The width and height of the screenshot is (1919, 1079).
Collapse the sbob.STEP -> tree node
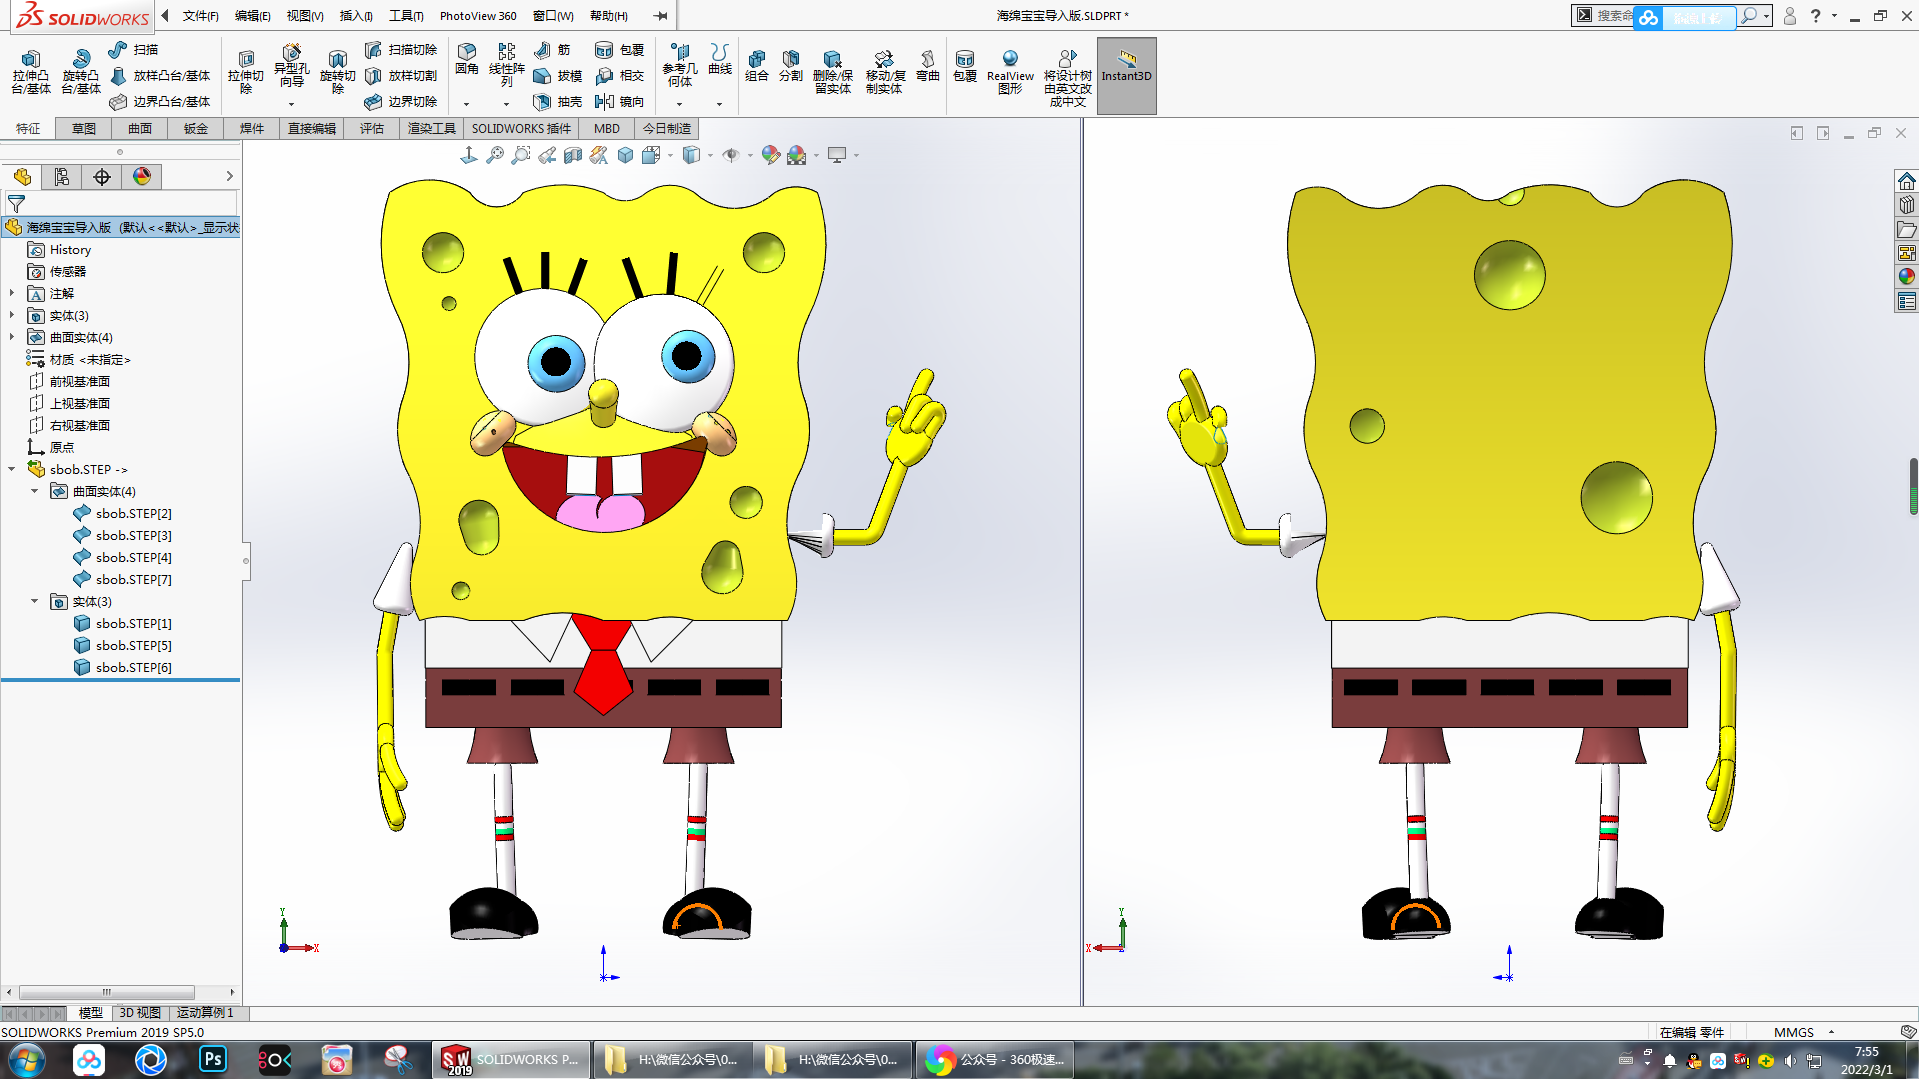(x=12, y=470)
